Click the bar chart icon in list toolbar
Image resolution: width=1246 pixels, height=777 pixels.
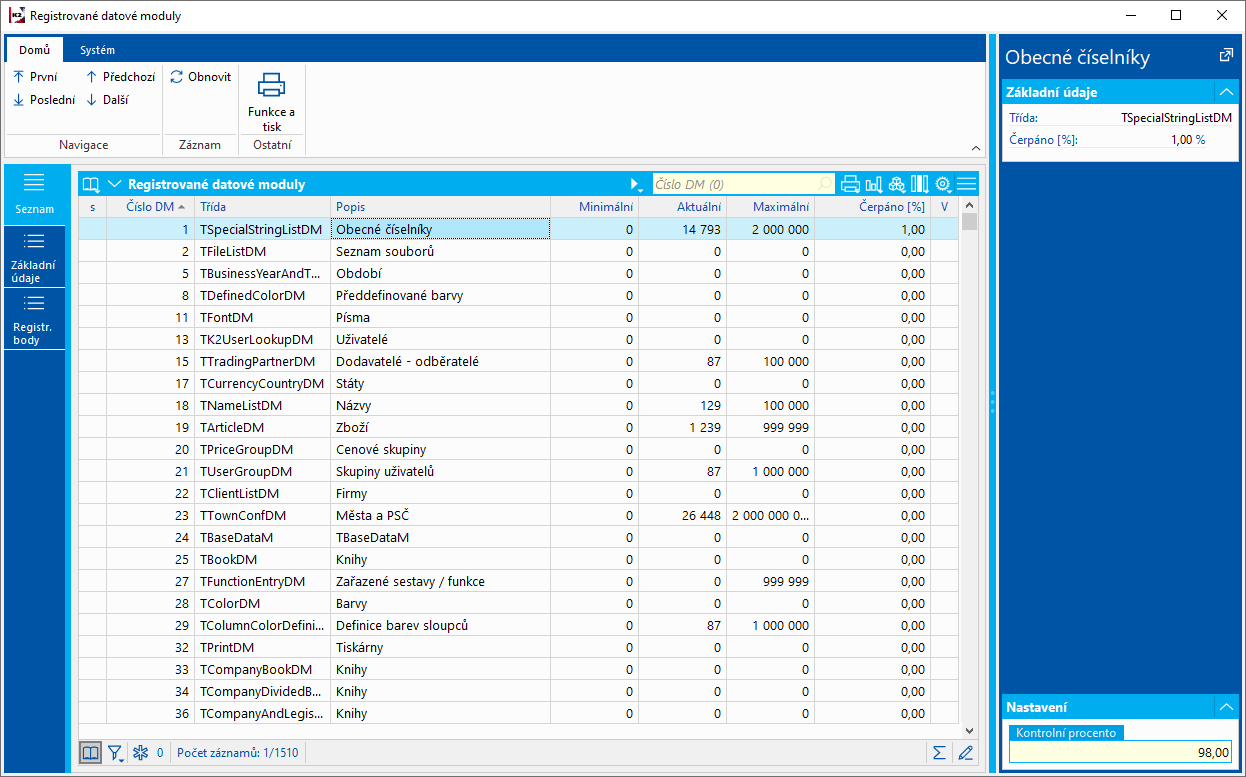click(874, 184)
